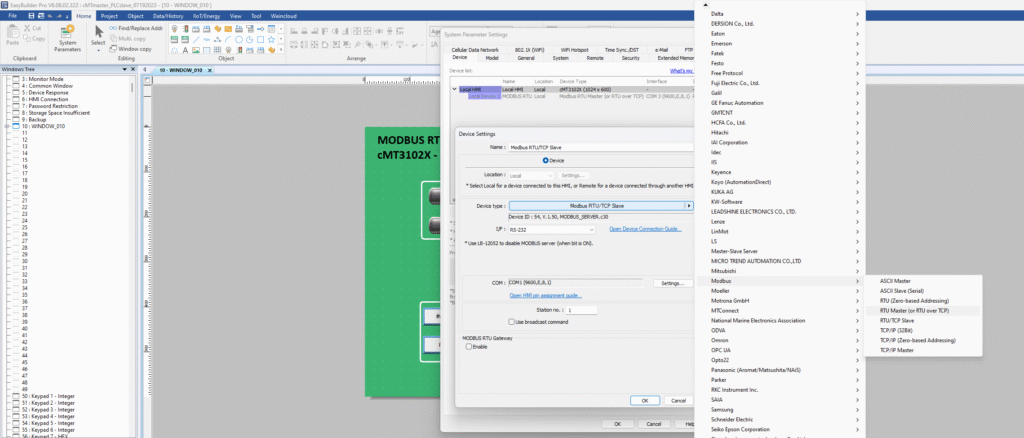Click Cancel in Device Settings dialog
This screenshot has height=438, width=1024.
(x=679, y=400)
